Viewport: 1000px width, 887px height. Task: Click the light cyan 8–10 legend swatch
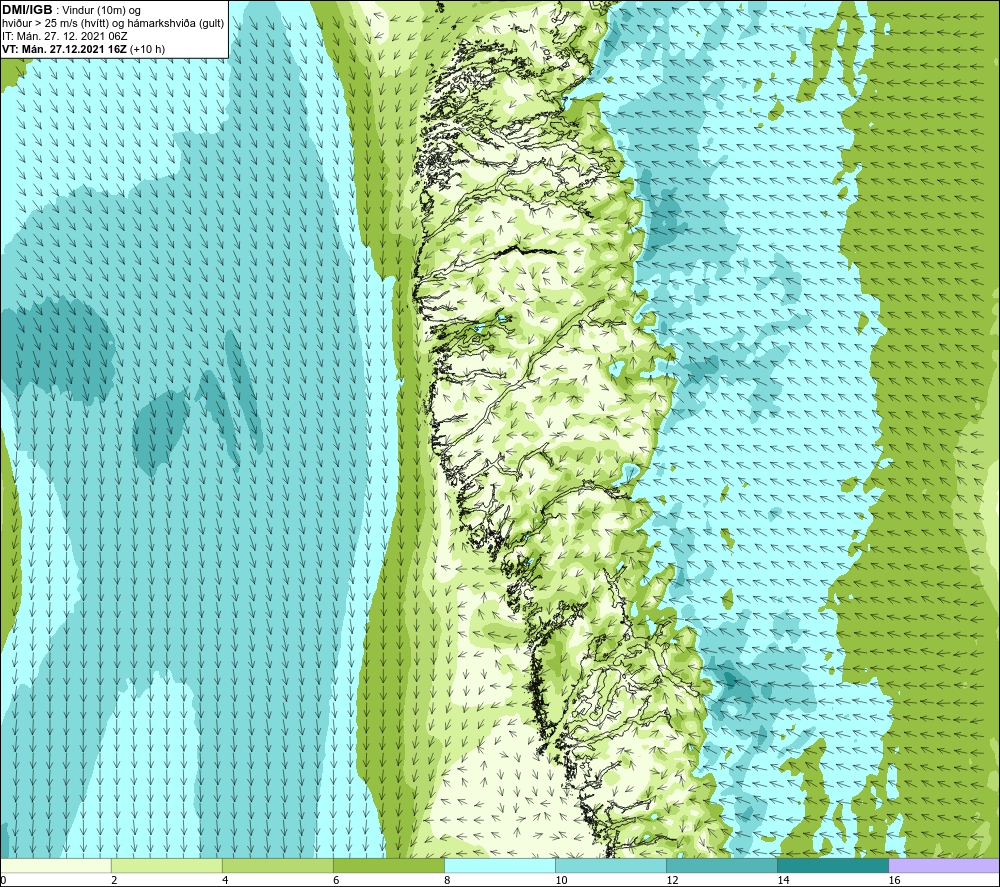(499, 866)
